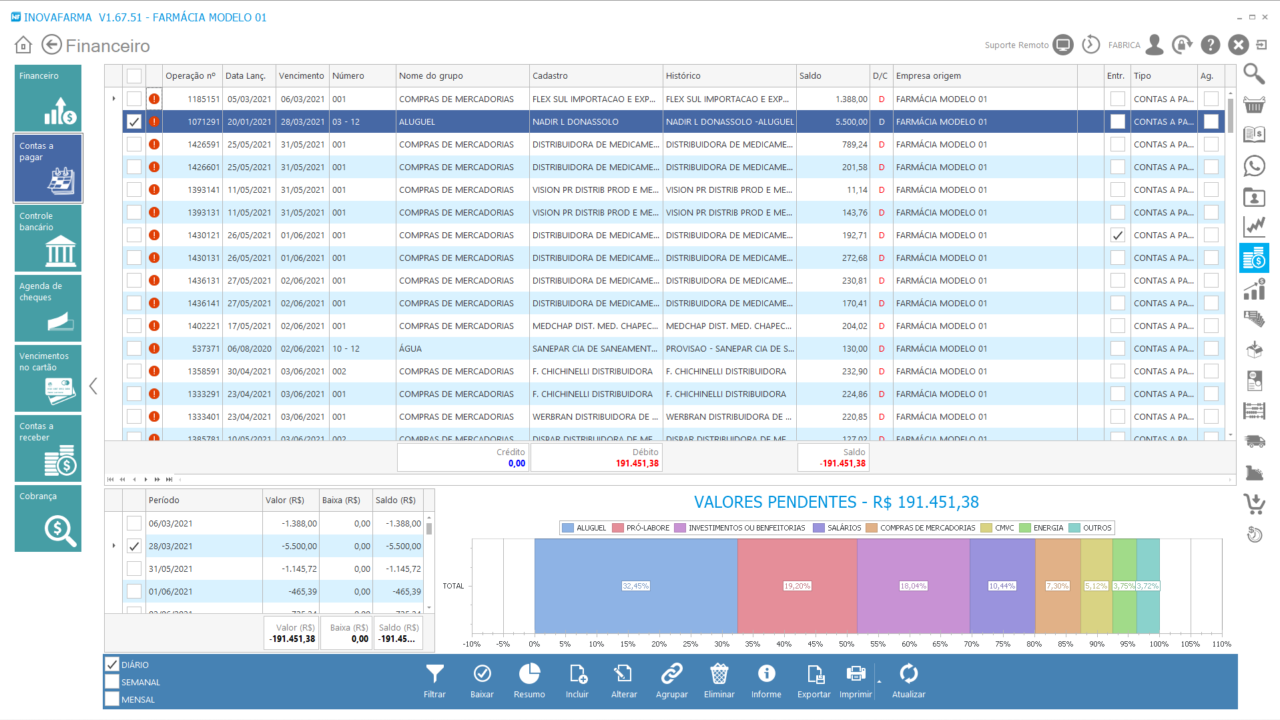
Task: Disable the DIÁRIO checkbox
Action: click(x=112, y=664)
